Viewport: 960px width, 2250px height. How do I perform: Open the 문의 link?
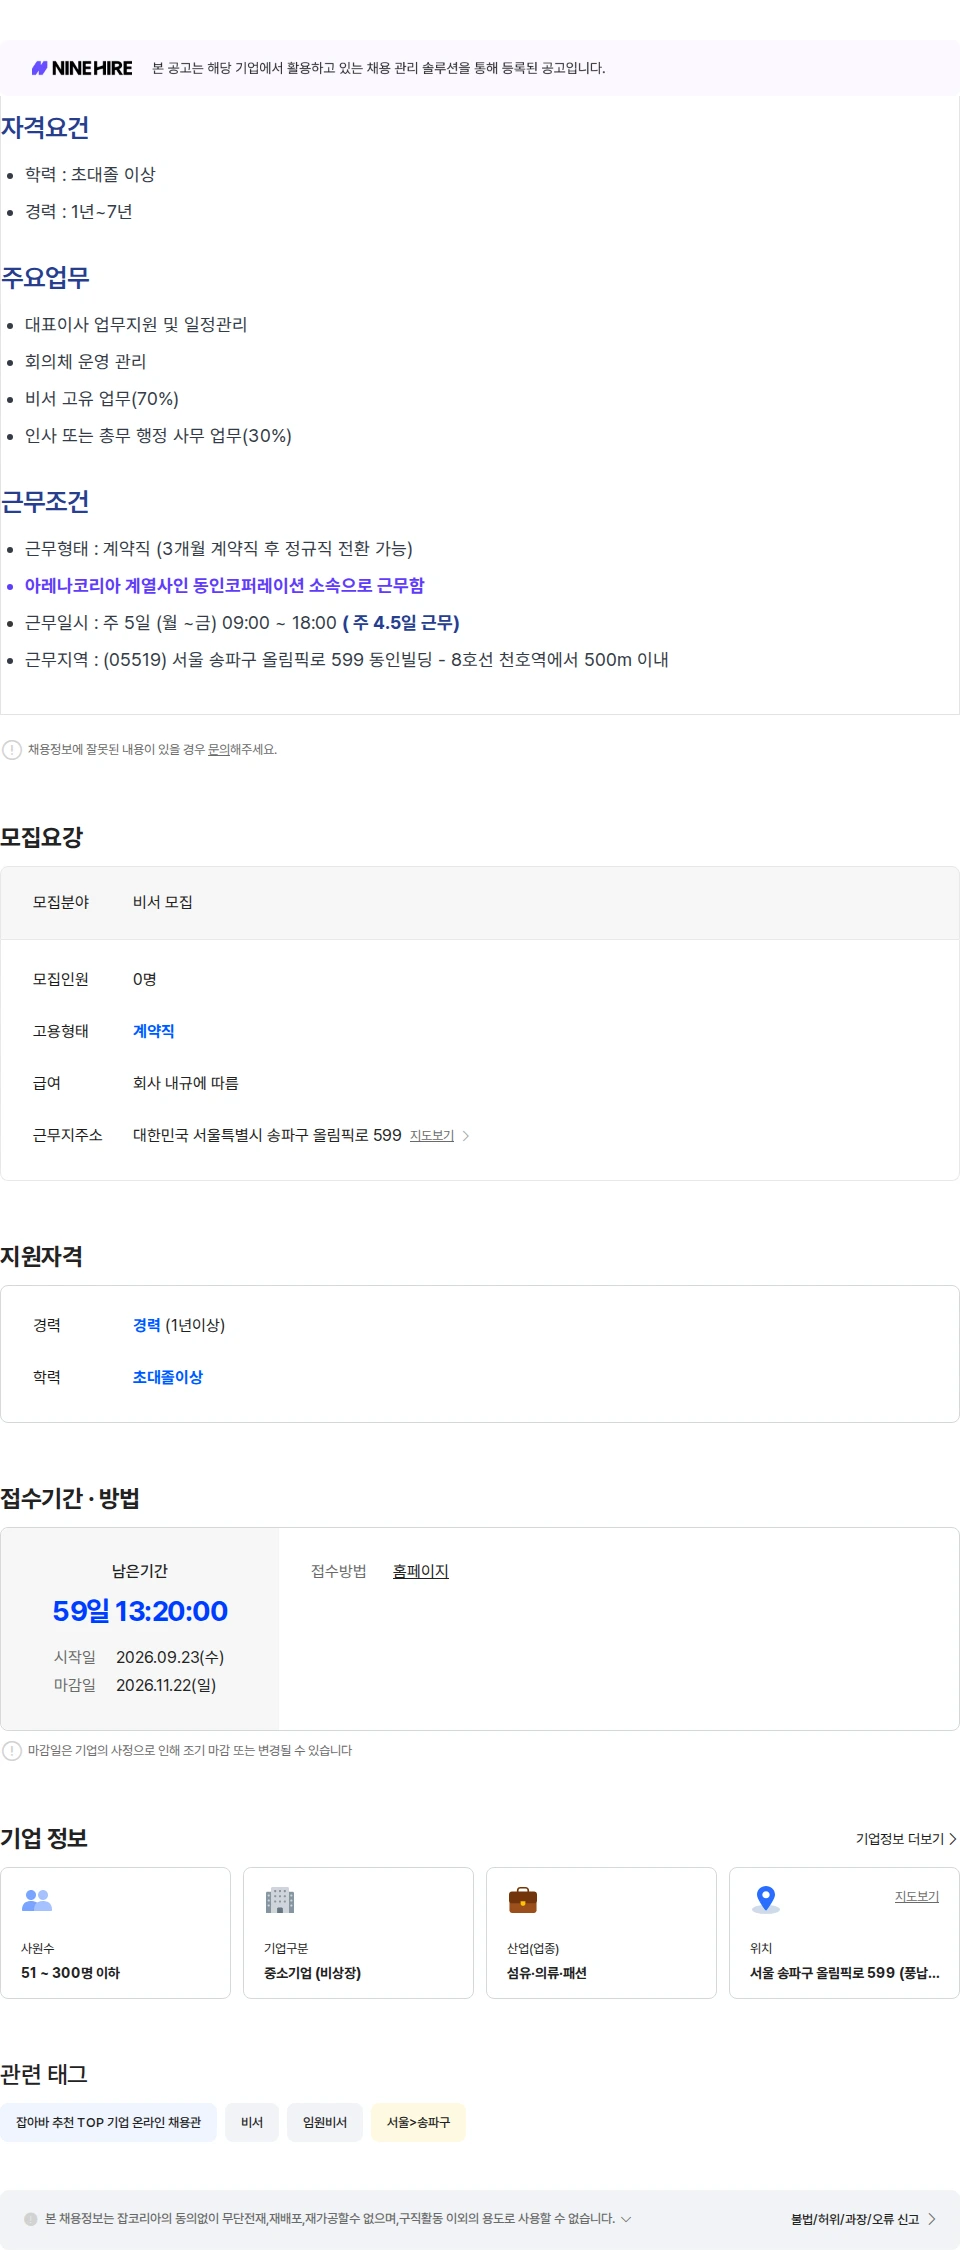pyautogui.click(x=218, y=749)
